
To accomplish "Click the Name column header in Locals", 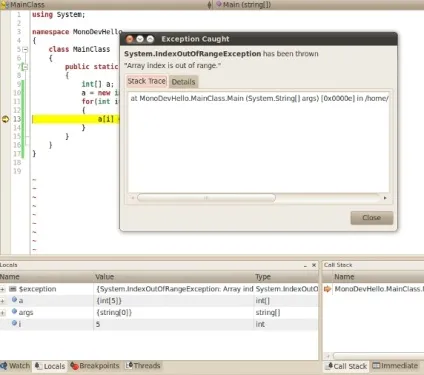I will click(47, 277).
